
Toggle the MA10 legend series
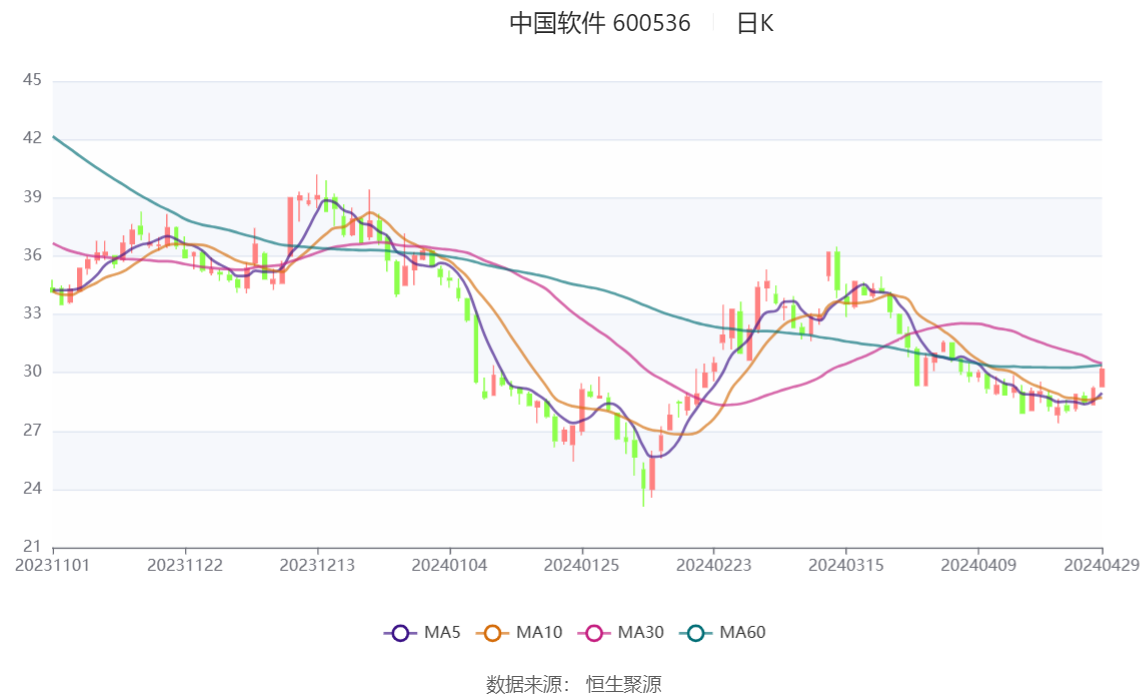click(x=519, y=632)
